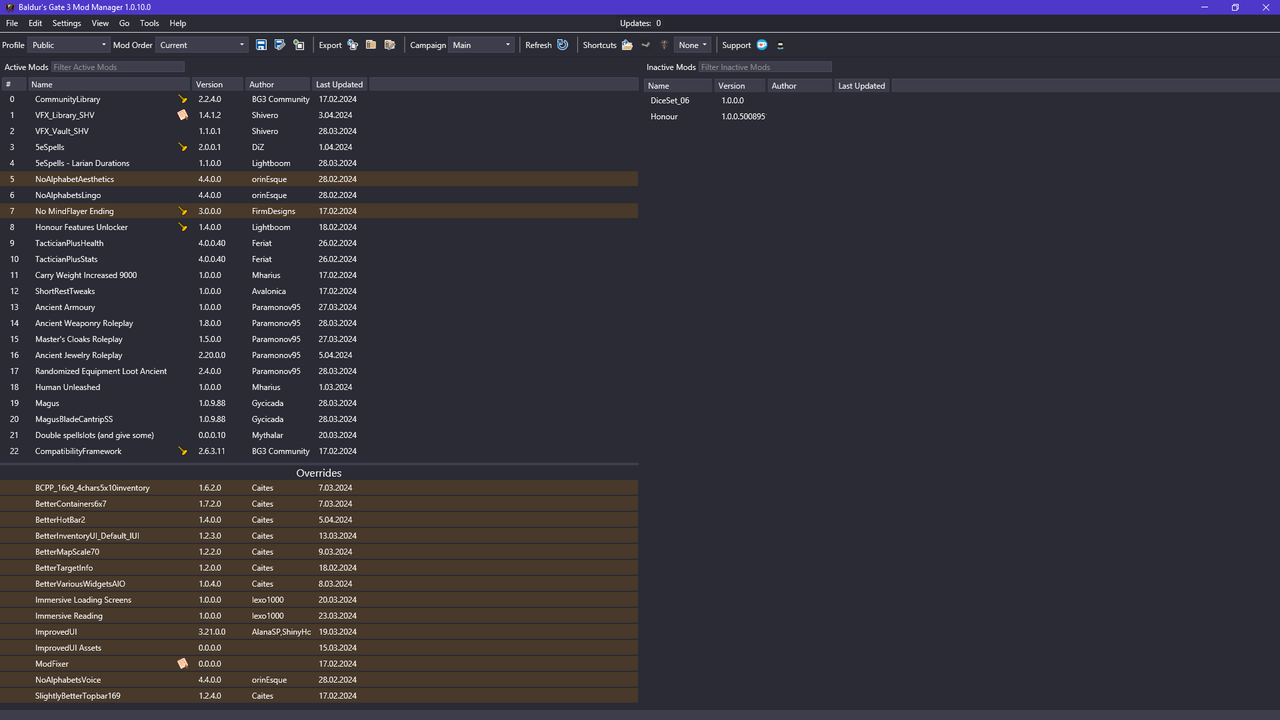Select the VFX_Vault_SHV mod row
The image size is (1280, 720).
319,131
